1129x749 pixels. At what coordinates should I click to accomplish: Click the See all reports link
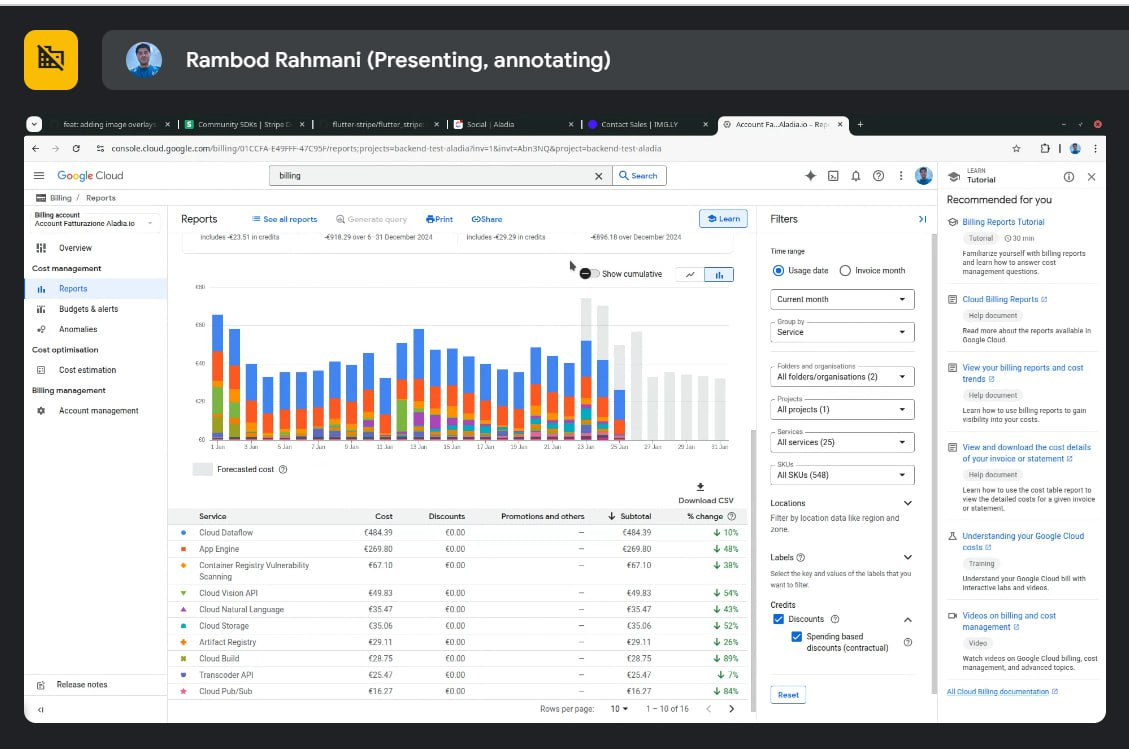coord(284,219)
